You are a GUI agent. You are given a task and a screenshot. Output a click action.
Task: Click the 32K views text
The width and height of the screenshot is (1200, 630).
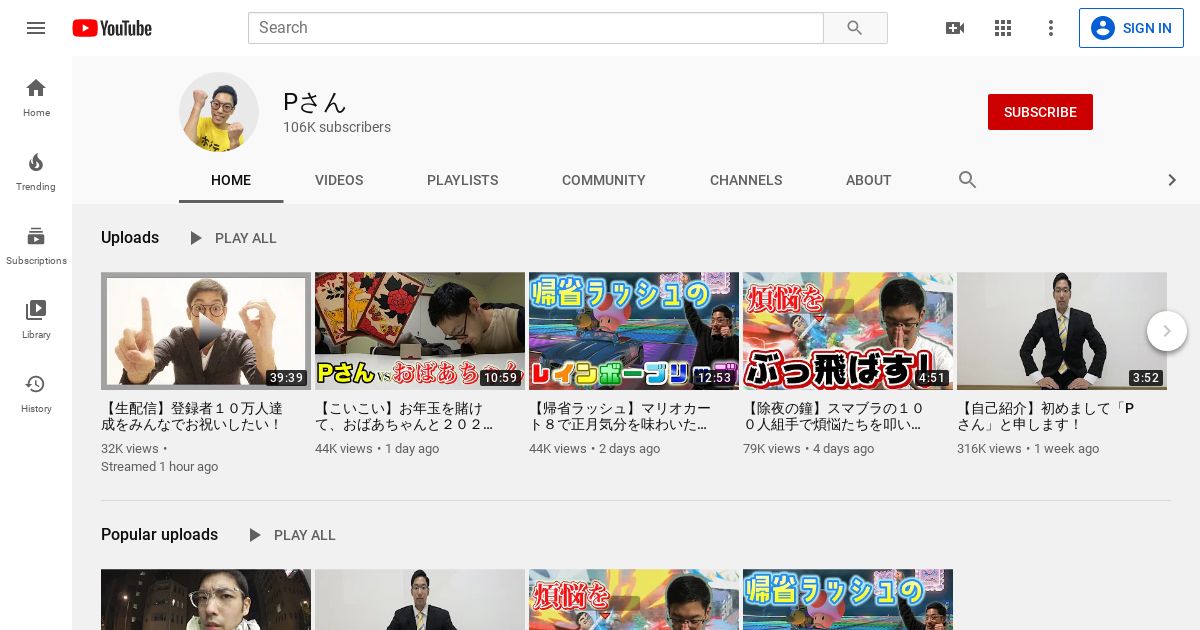[x=130, y=449]
